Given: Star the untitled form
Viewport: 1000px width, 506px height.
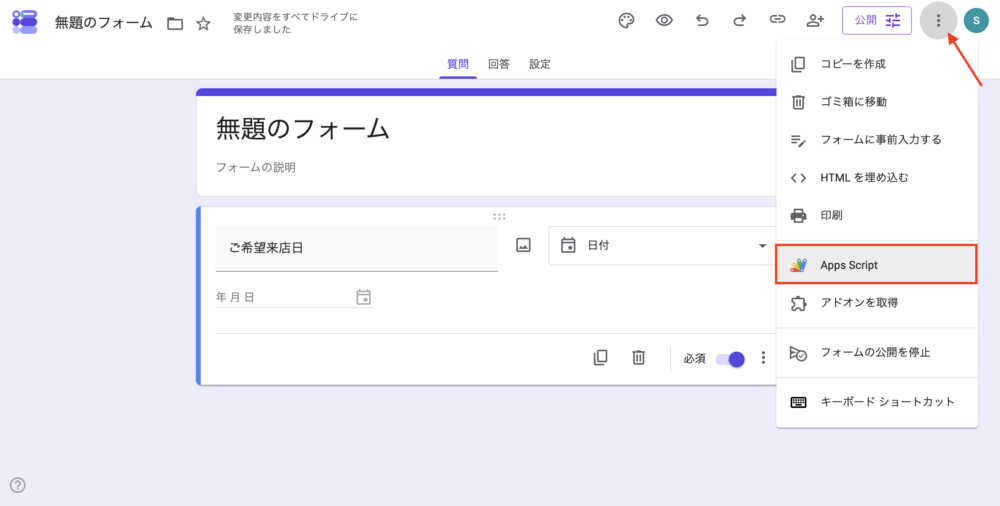Looking at the screenshot, I should tap(203, 24).
